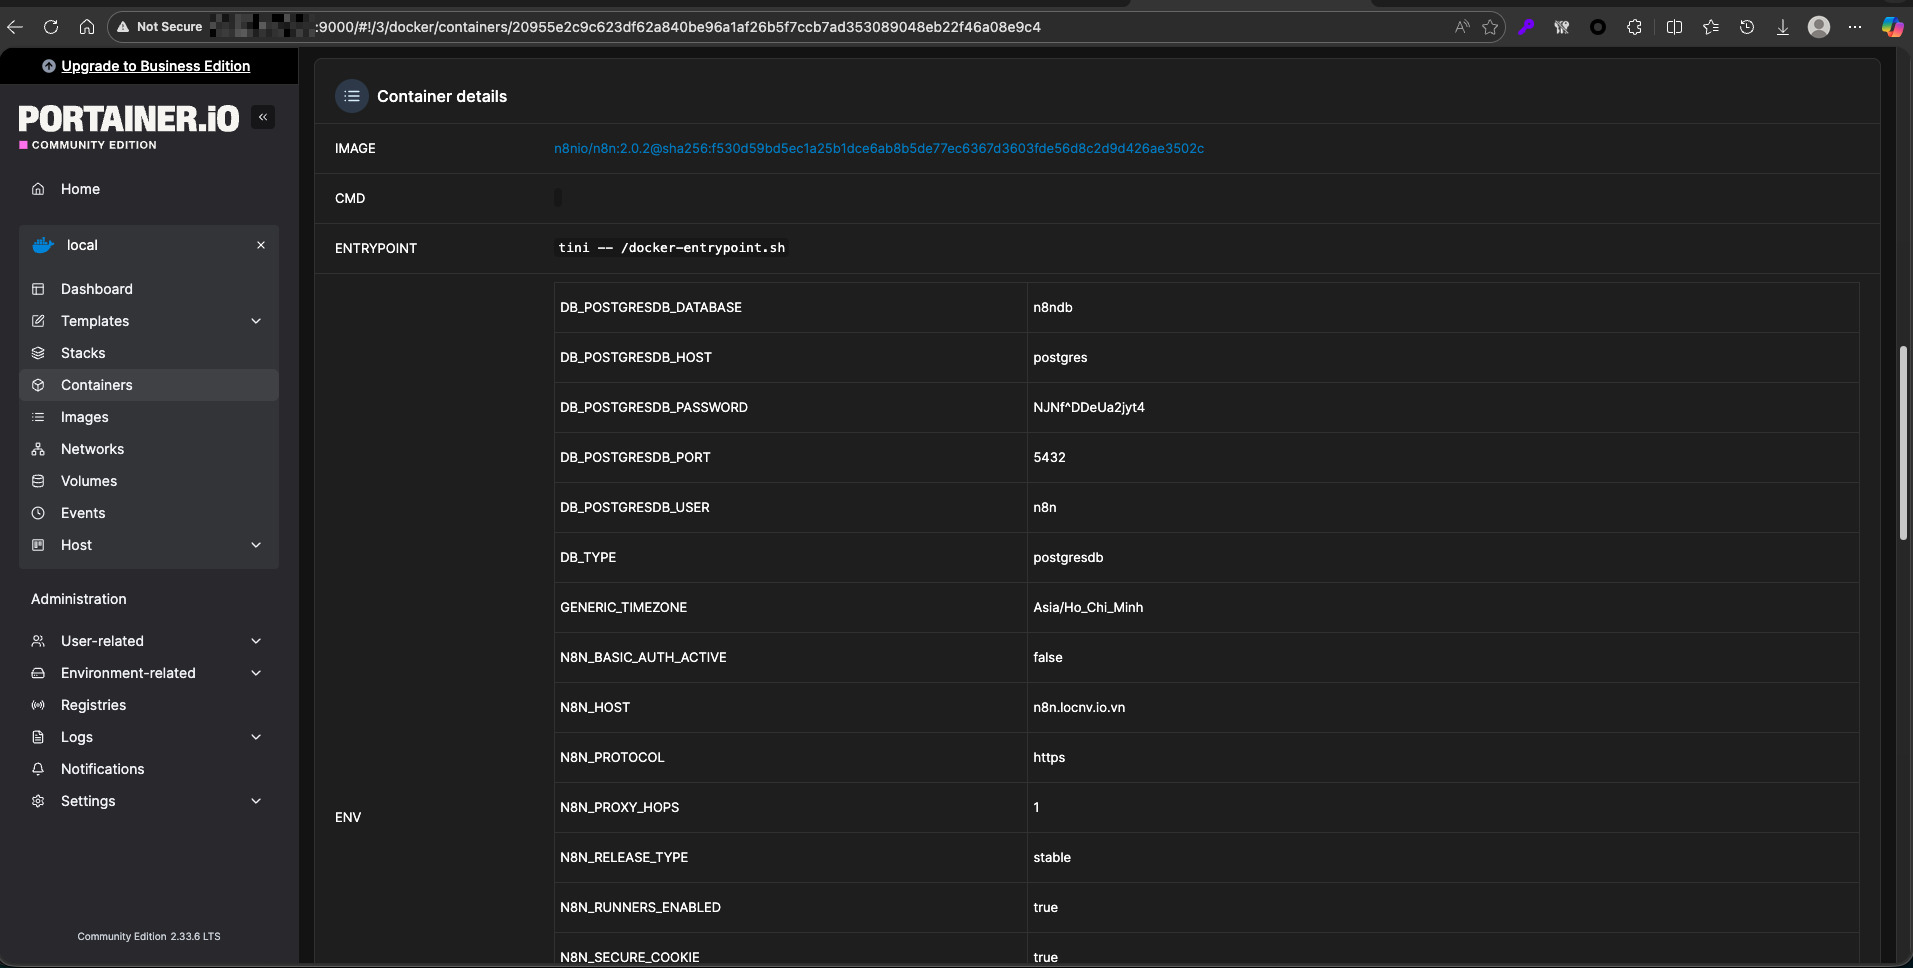Expand the User-related settings

(x=256, y=641)
